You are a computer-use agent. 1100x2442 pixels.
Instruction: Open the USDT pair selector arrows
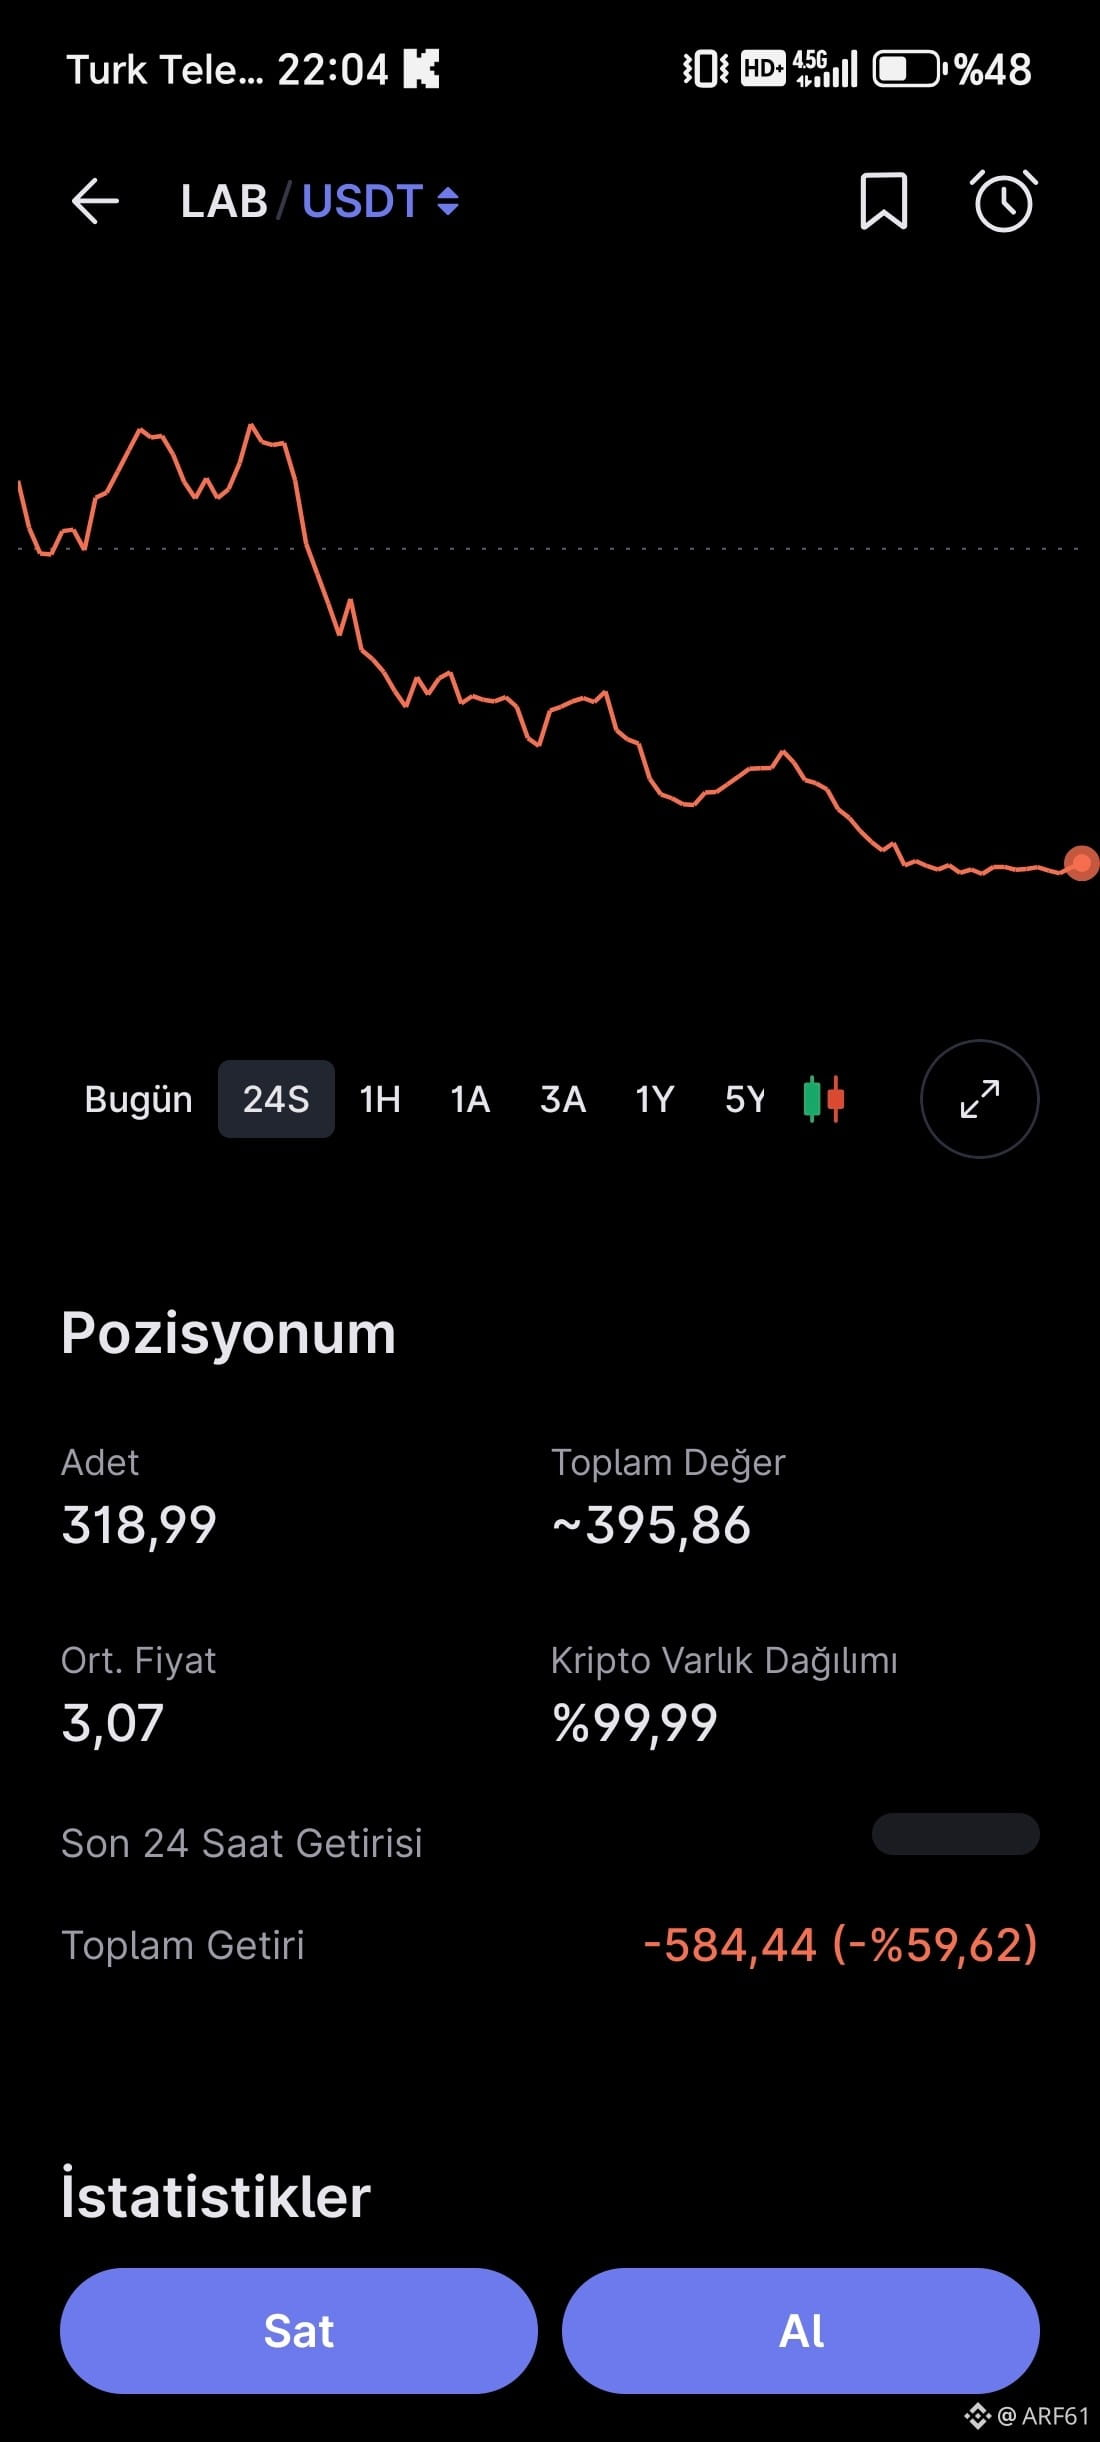click(448, 201)
